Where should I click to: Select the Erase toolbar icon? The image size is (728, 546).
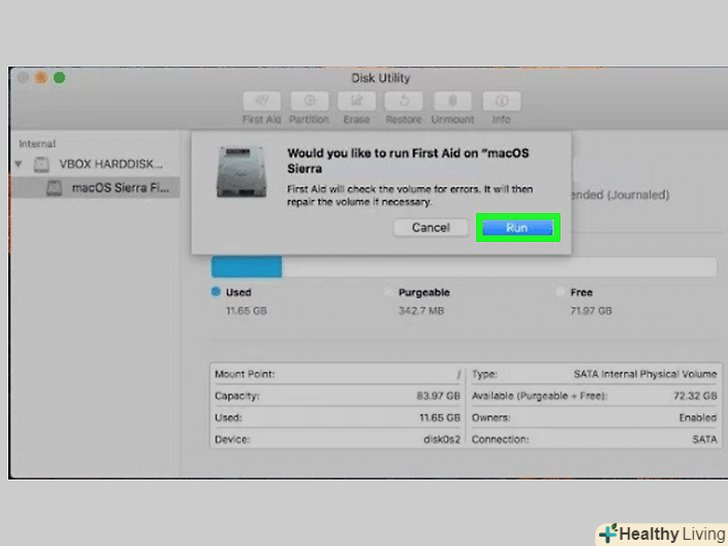[x=357, y=101]
